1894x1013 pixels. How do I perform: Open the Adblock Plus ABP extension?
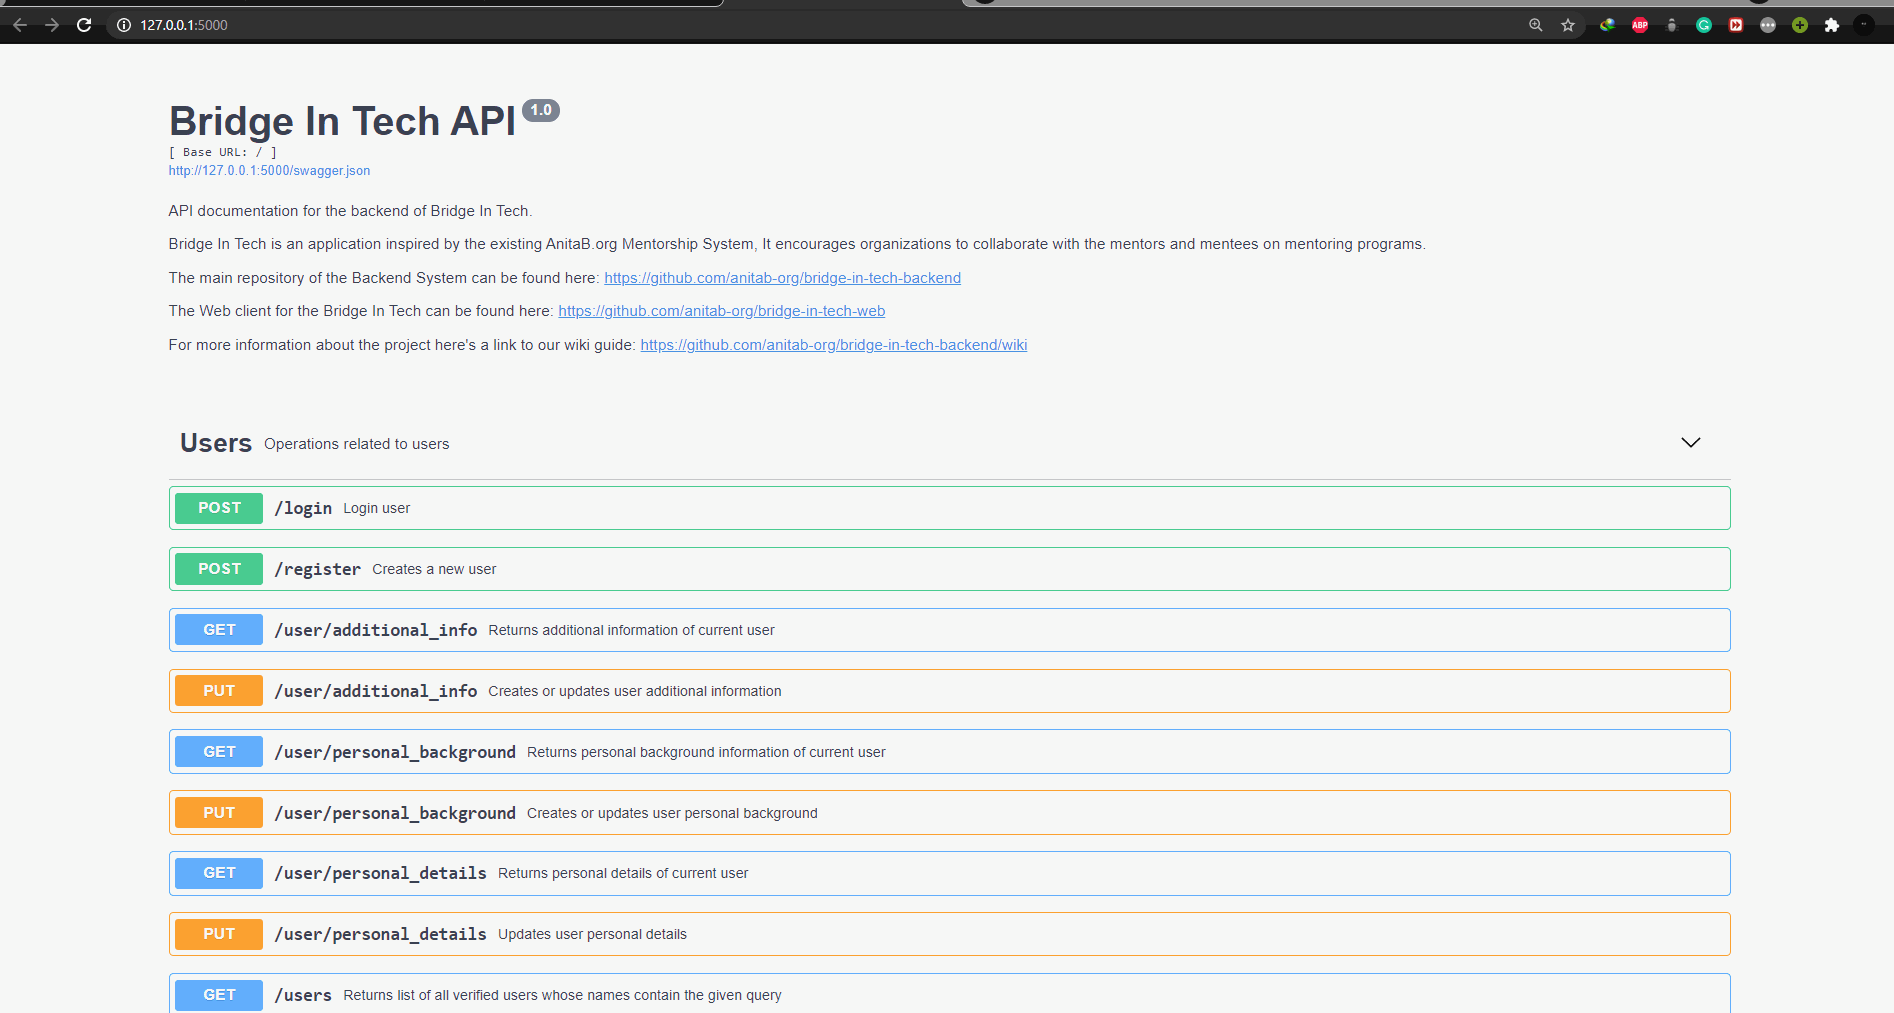[1640, 25]
